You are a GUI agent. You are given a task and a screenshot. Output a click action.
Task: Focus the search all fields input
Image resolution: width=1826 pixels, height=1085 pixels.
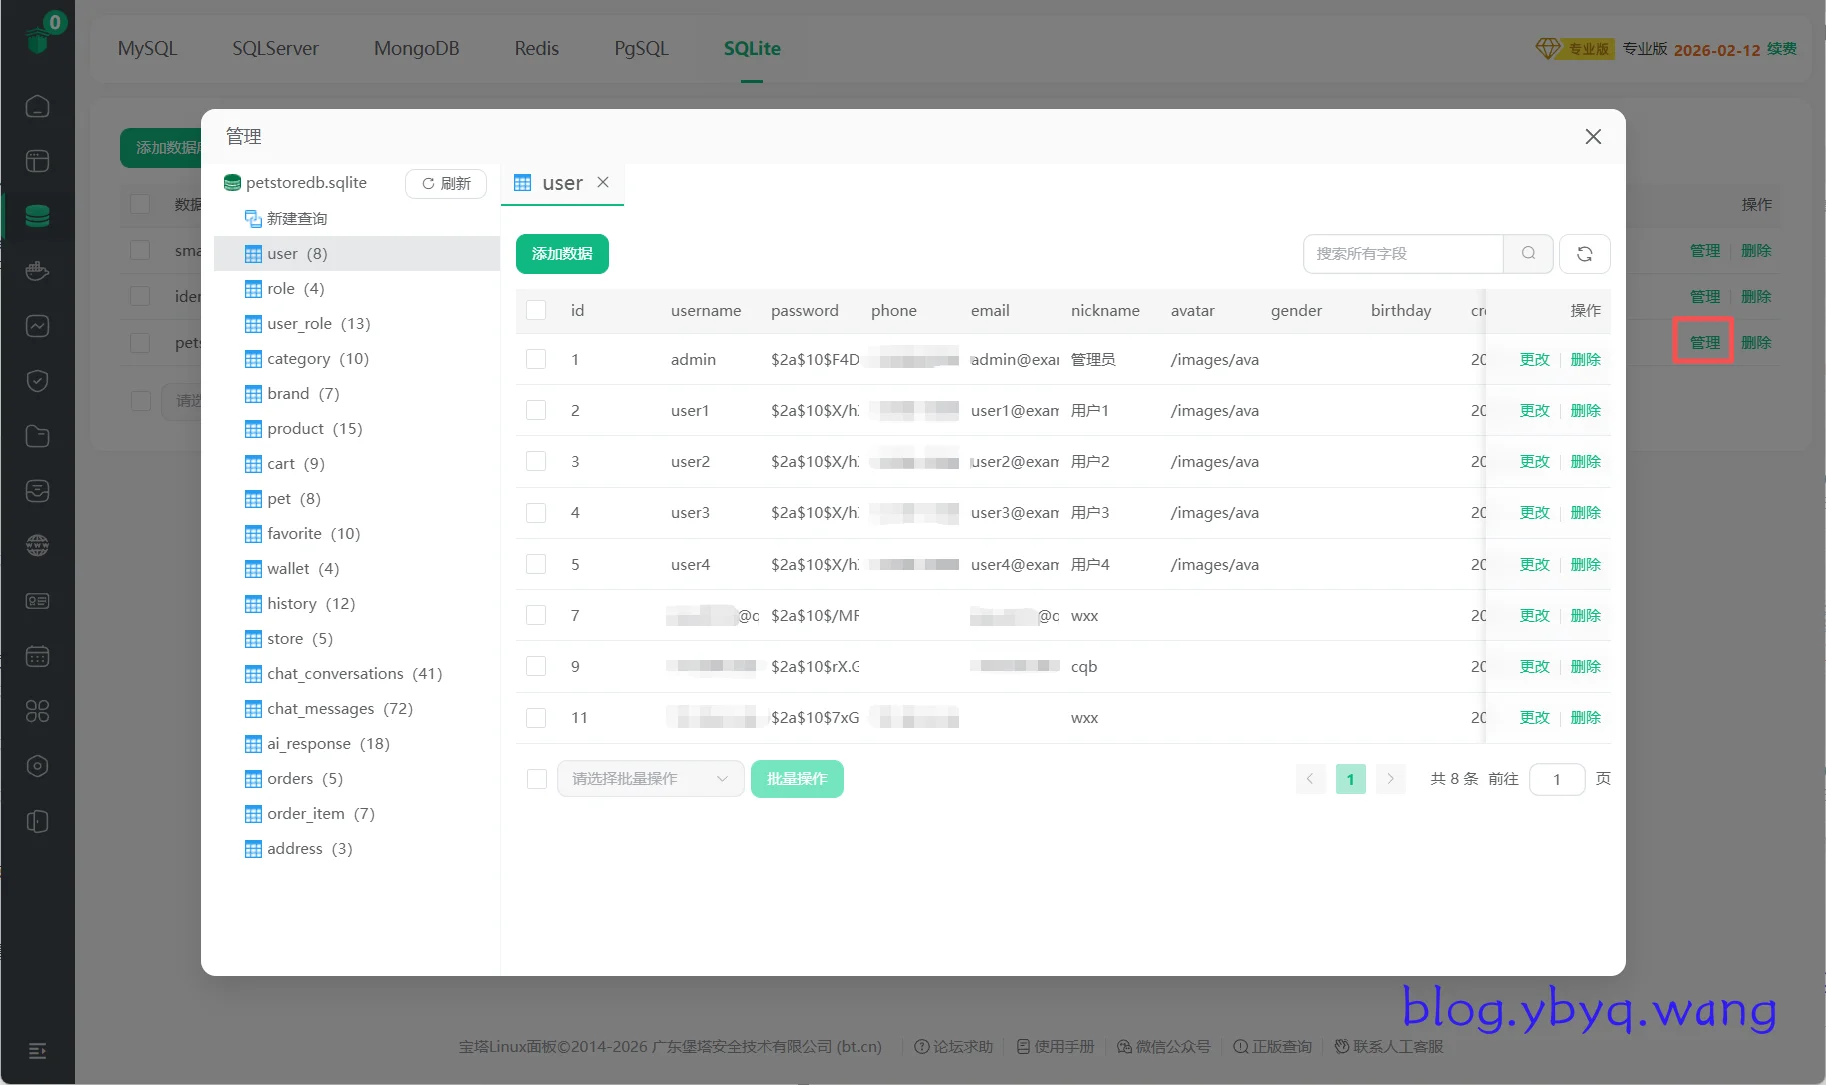coord(1403,254)
